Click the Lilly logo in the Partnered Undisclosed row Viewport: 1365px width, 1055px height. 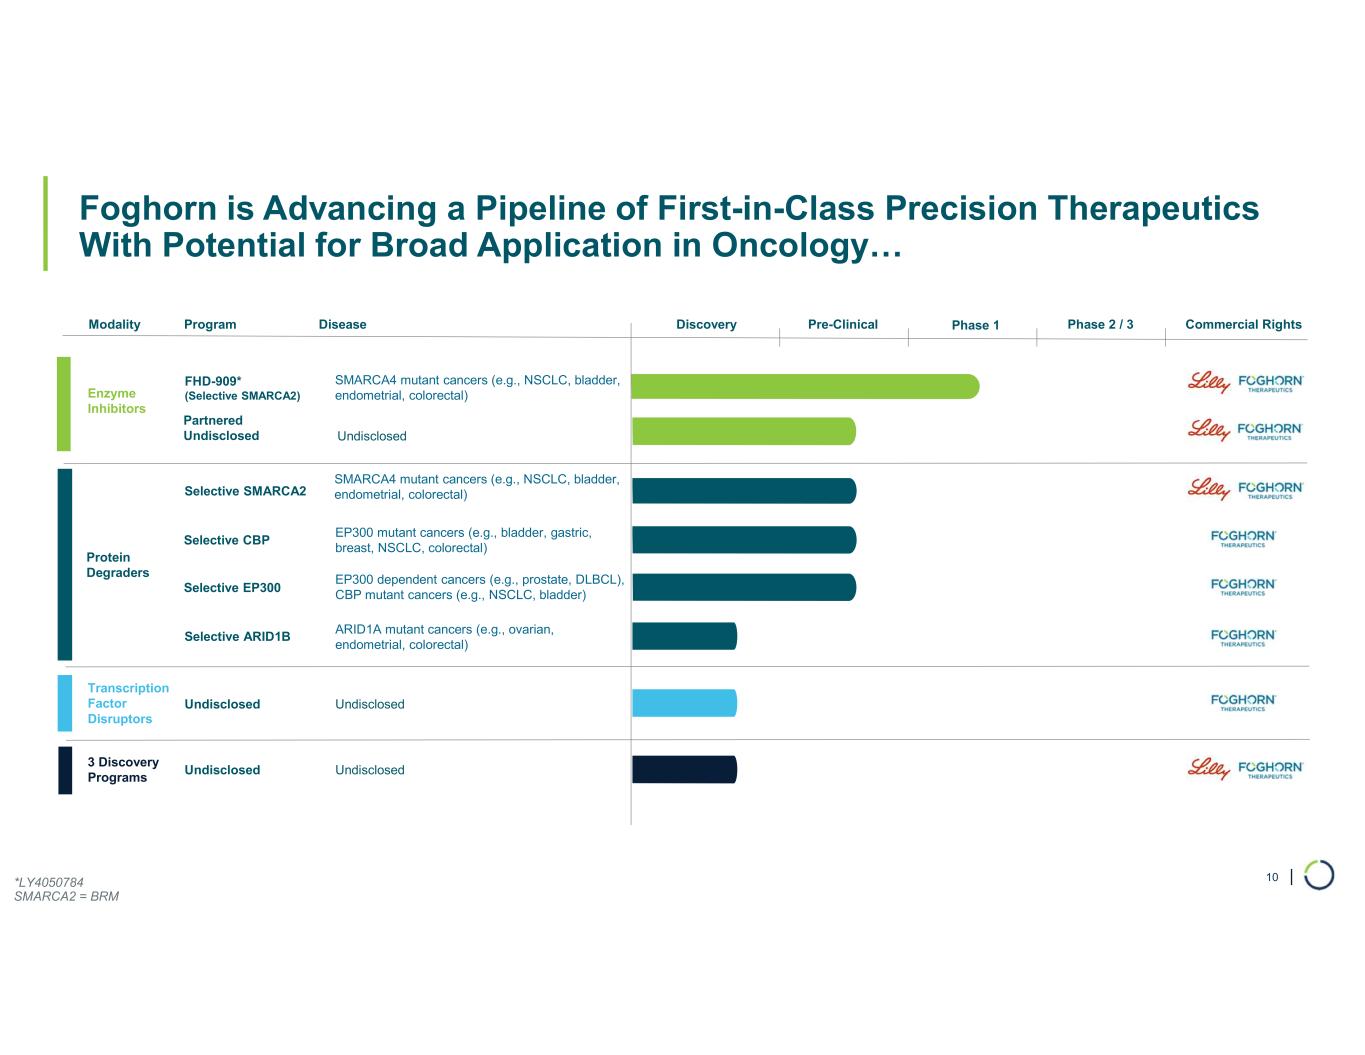[1208, 430]
